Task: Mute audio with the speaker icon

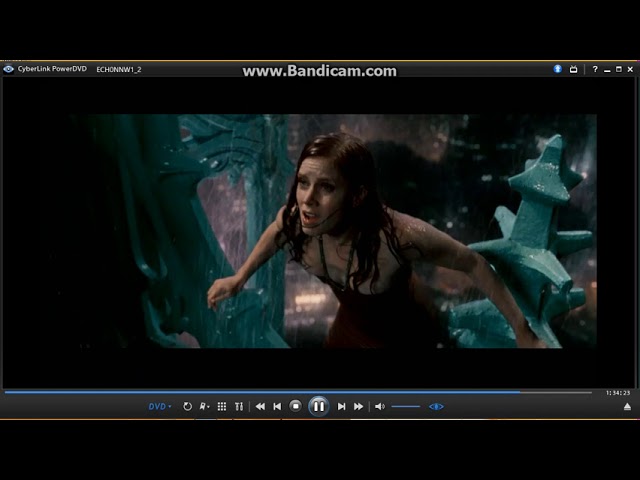Action: click(x=380, y=407)
